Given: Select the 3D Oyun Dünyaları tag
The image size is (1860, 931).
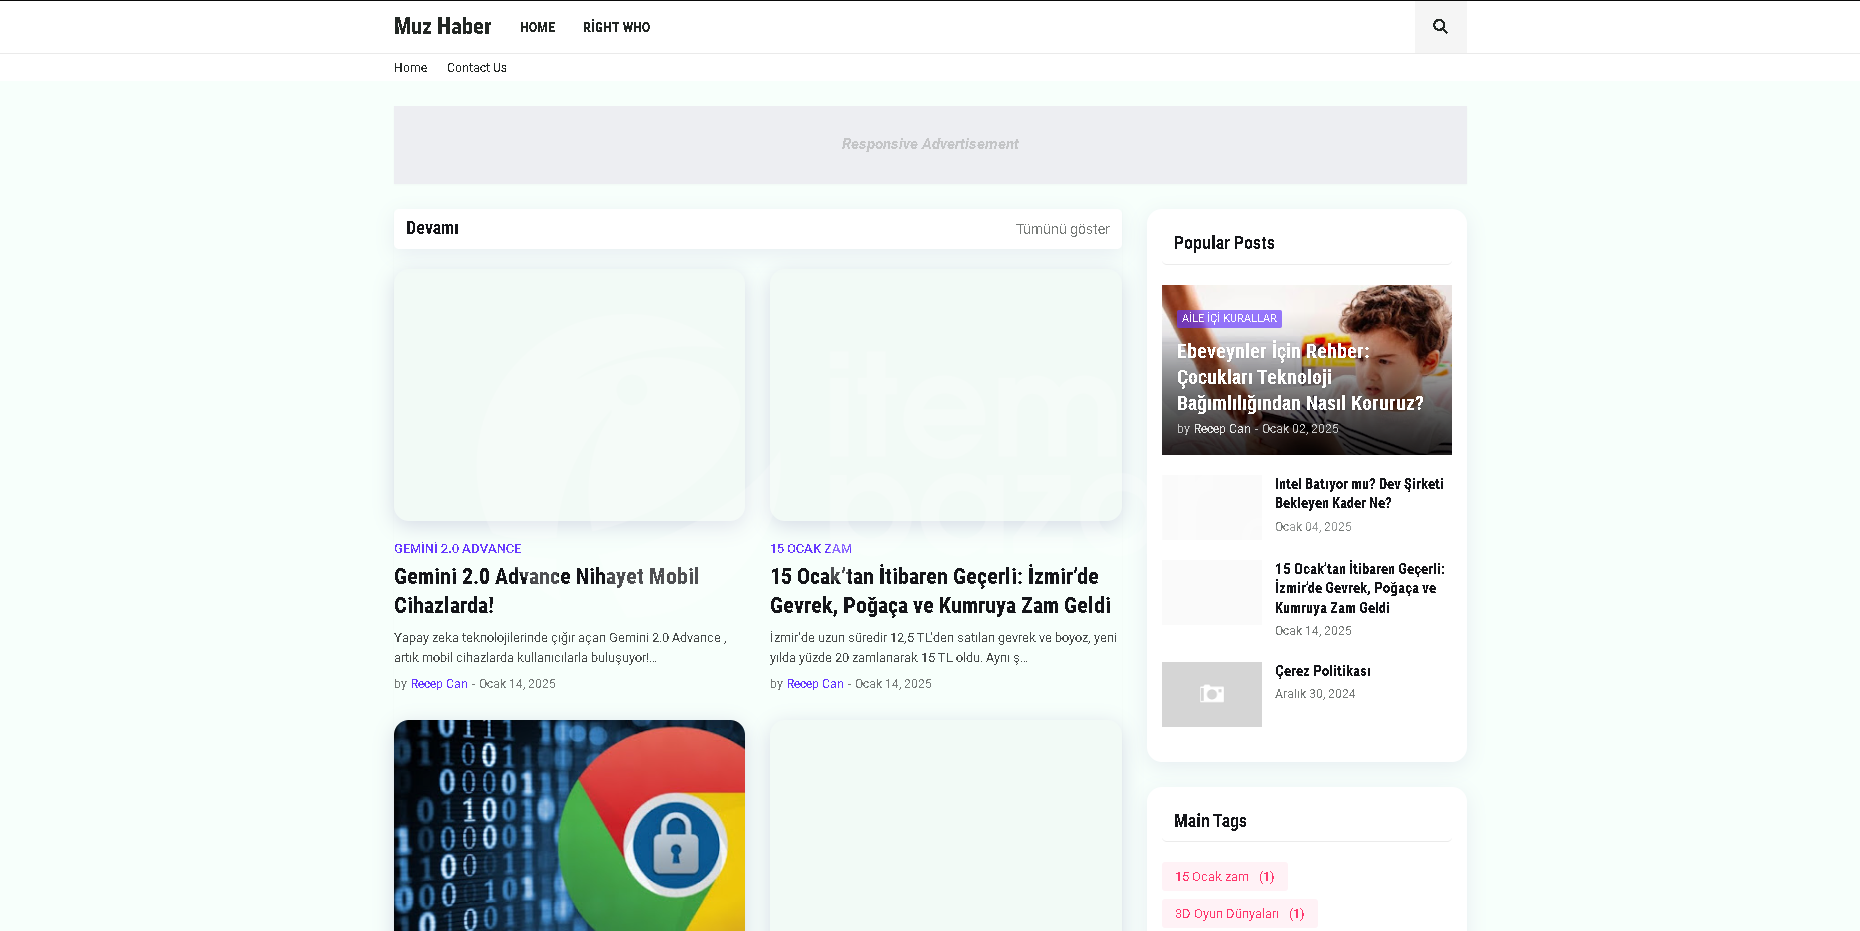Looking at the screenshot, I should (x=1240, y=914).
